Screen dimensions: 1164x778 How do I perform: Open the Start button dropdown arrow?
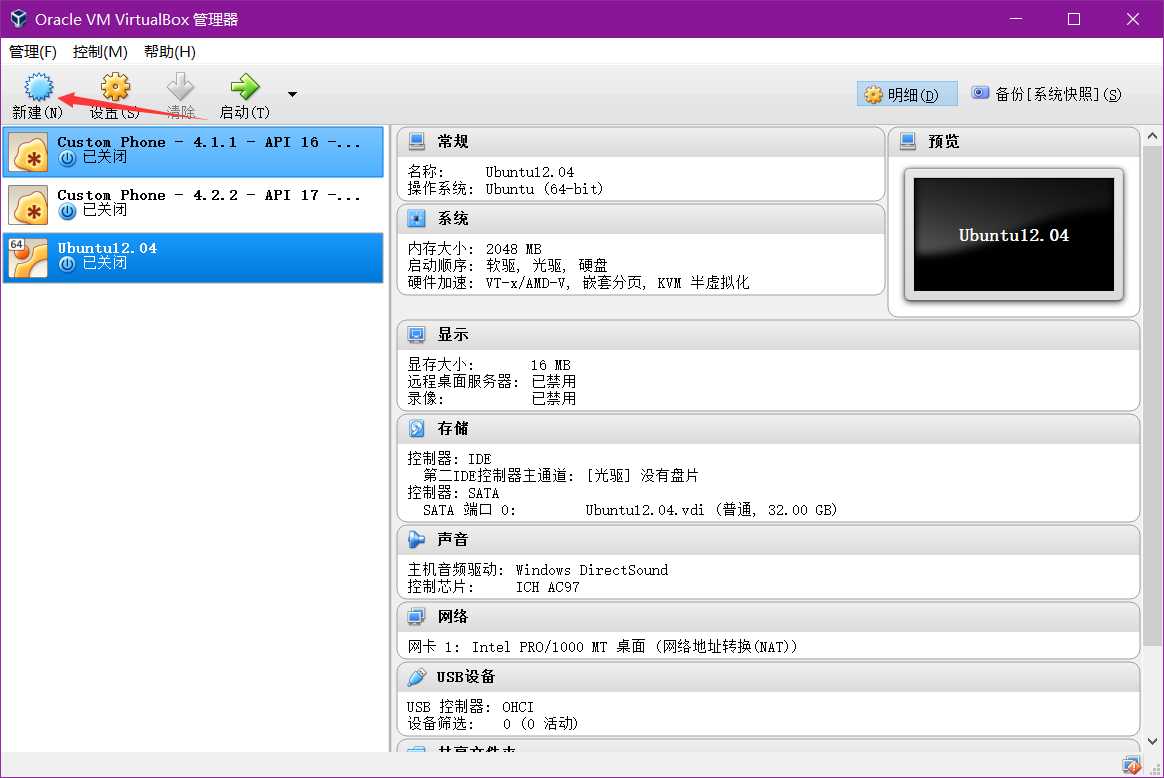pos(292,94)
